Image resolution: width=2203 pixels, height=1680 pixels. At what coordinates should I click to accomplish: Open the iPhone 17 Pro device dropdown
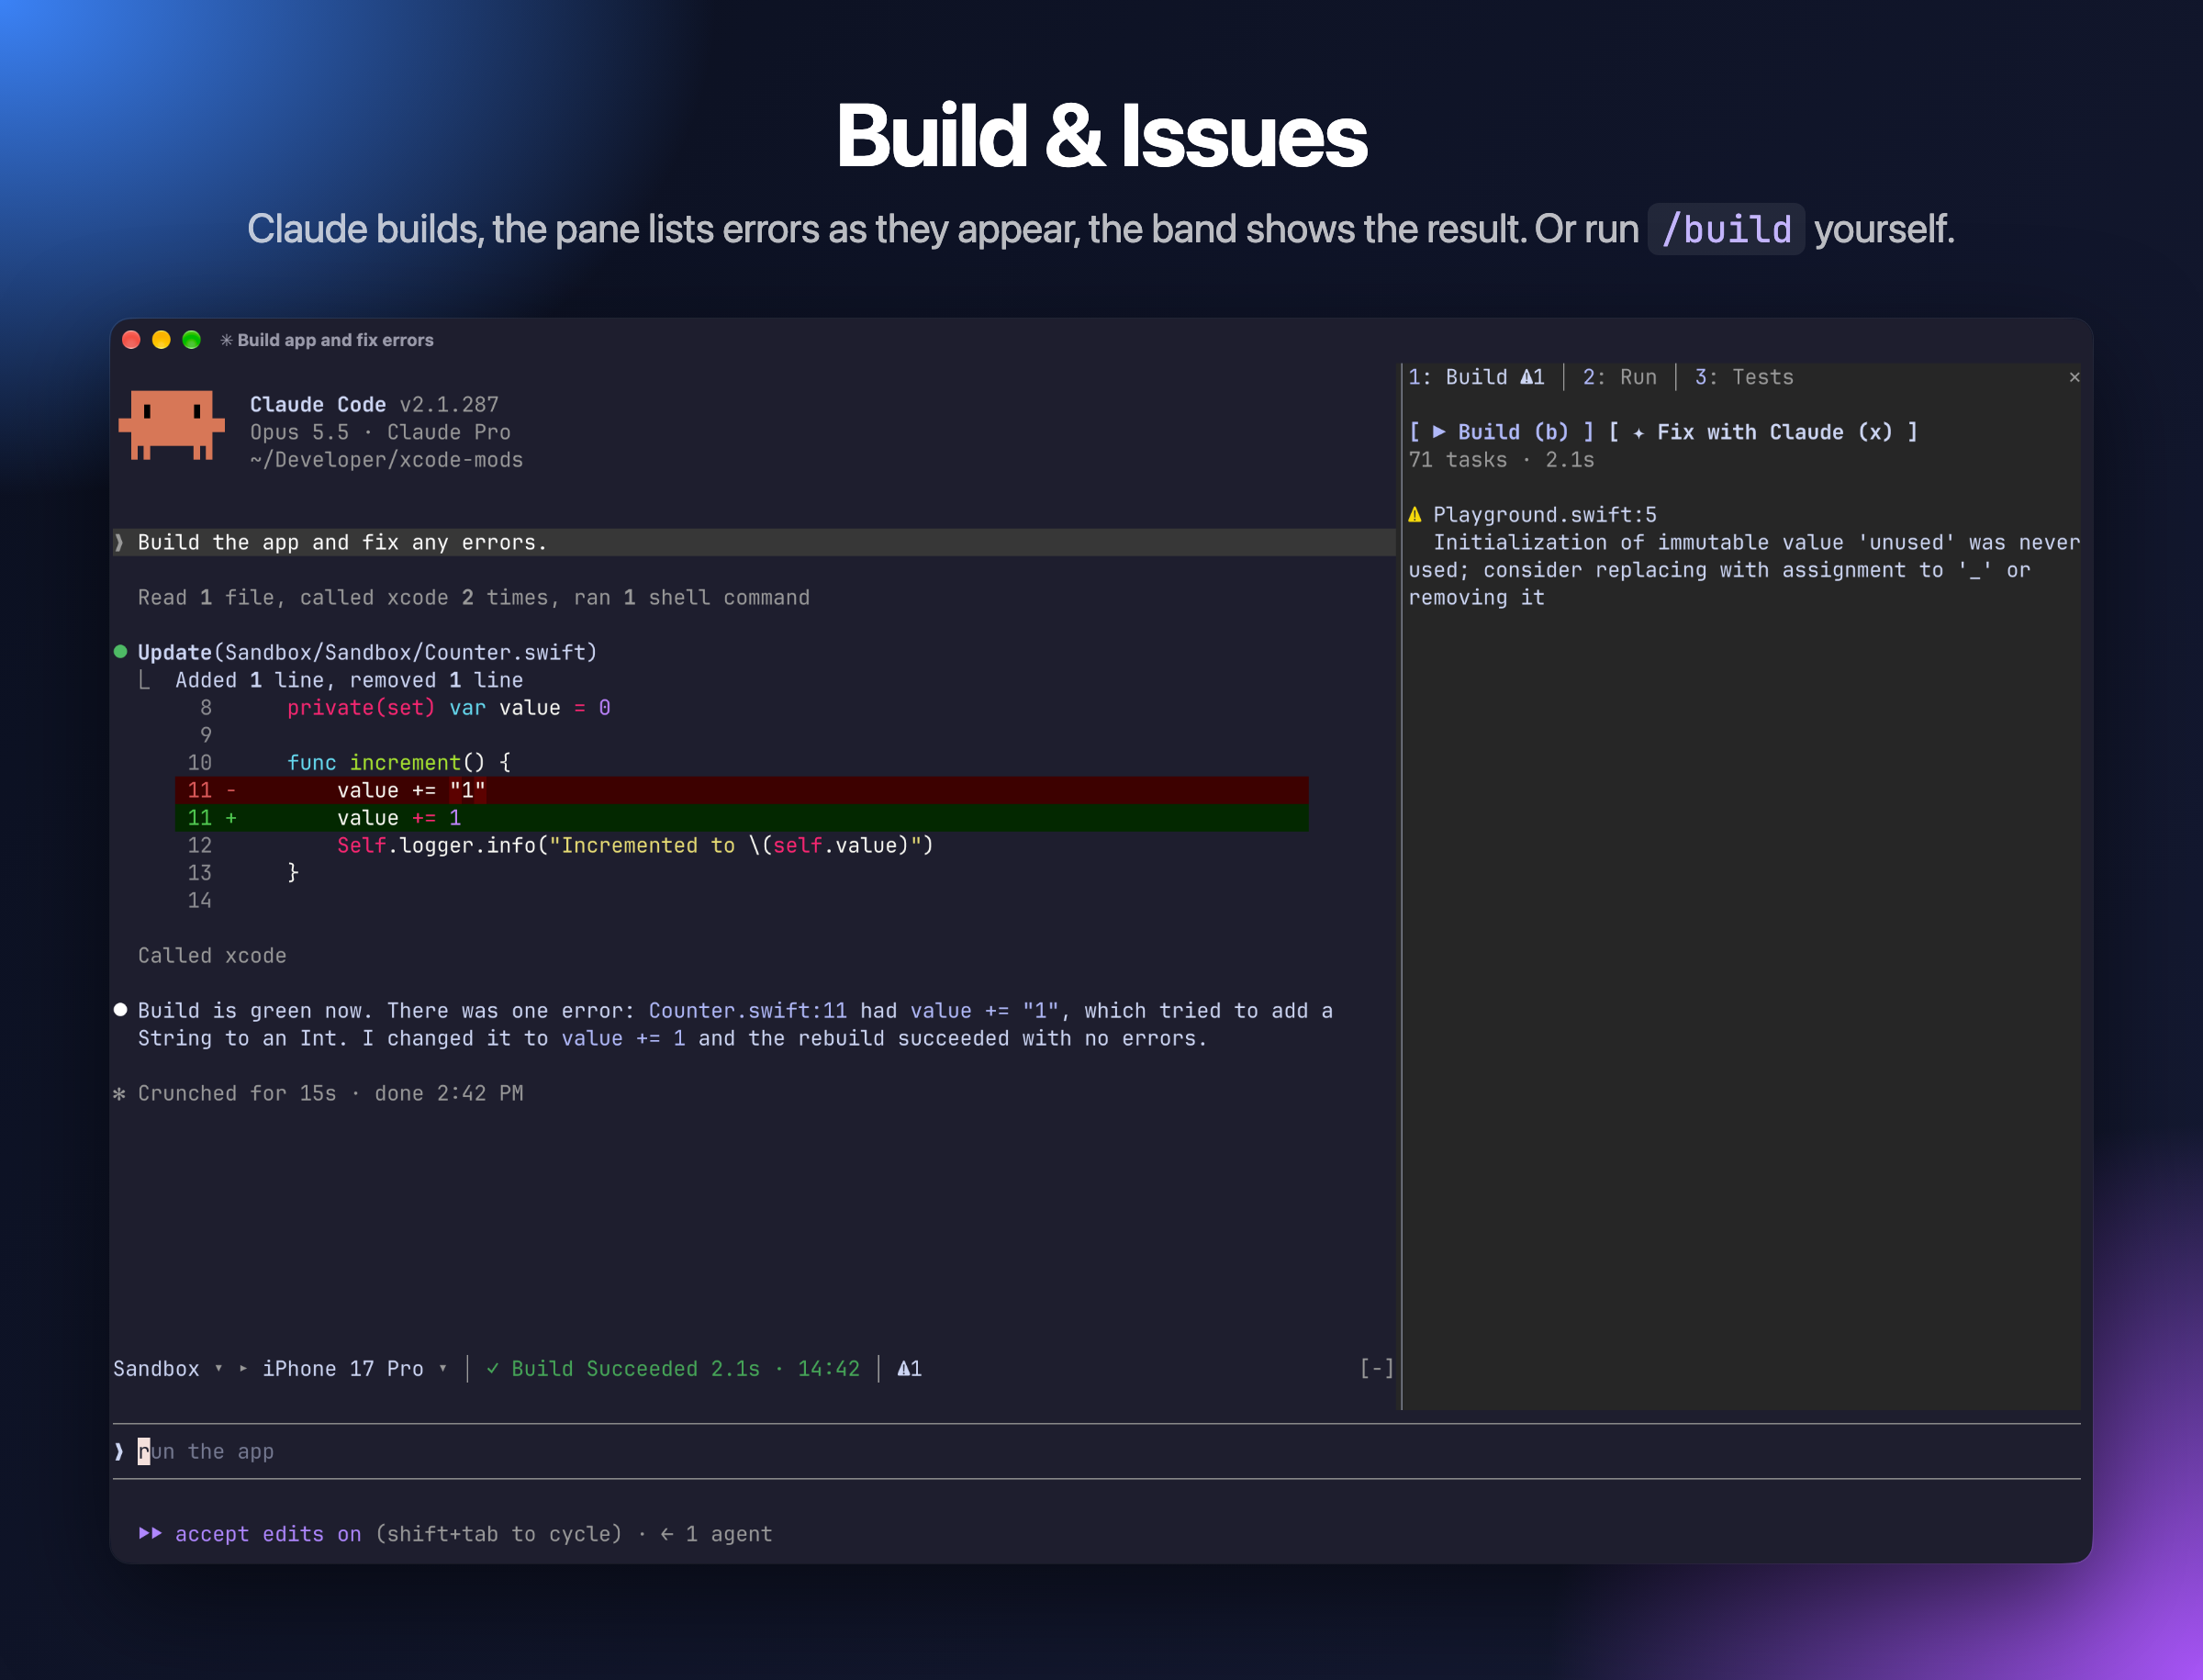coord(355,1368)
